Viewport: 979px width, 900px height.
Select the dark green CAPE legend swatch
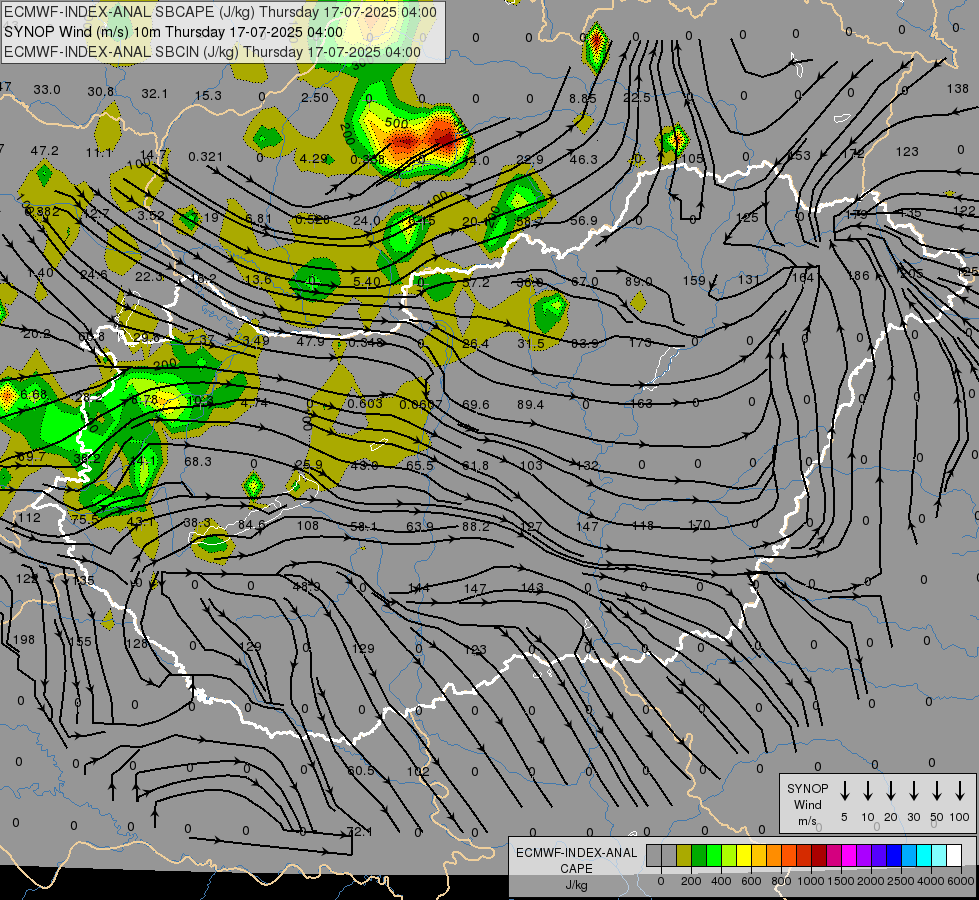tap(699, 856)
